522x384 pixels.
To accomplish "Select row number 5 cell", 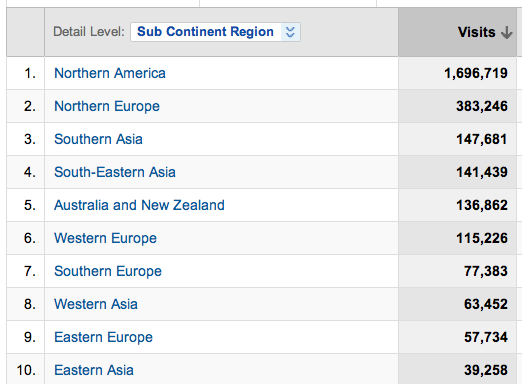I will tap(26, 205).
